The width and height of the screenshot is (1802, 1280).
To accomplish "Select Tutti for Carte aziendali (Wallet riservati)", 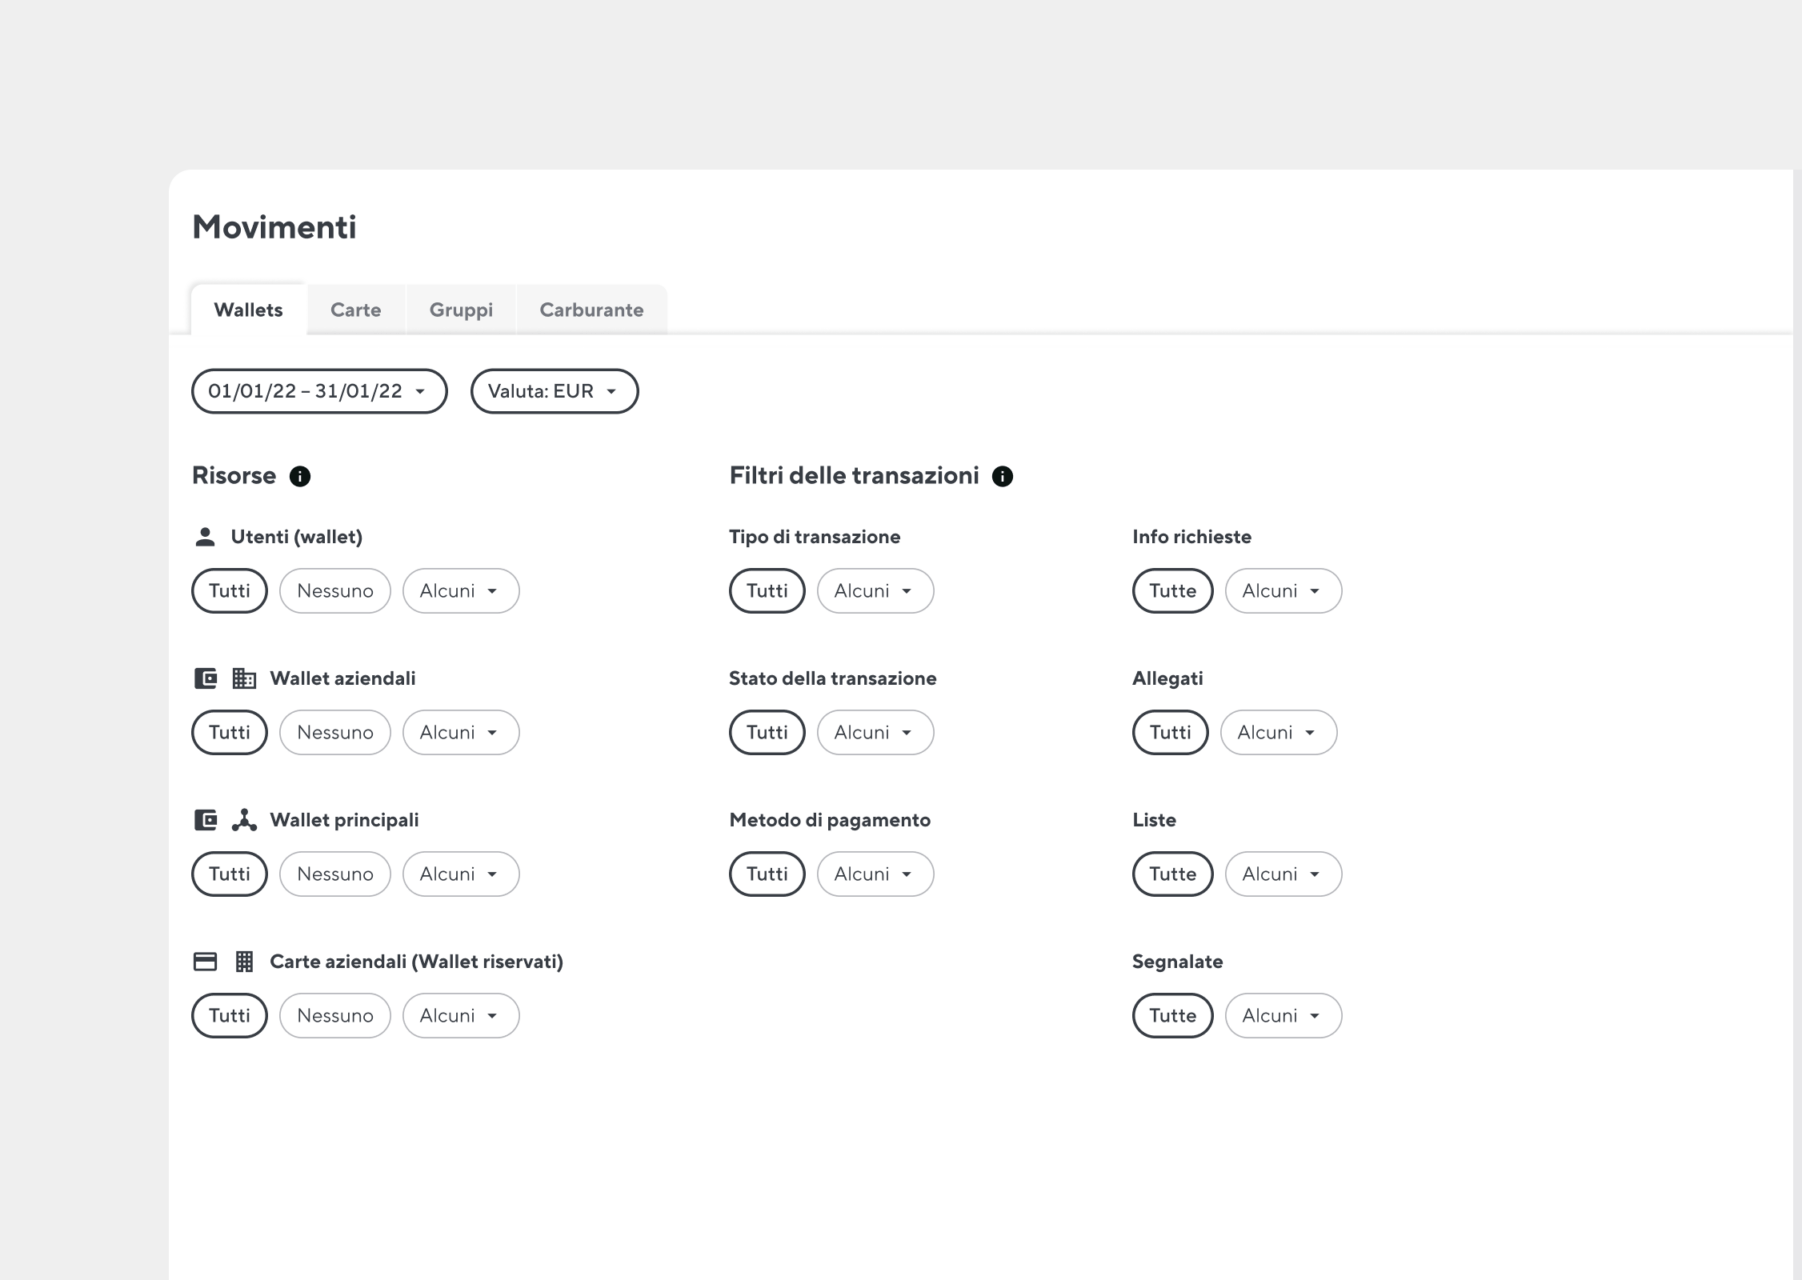I will click(x=229, y=1016).
